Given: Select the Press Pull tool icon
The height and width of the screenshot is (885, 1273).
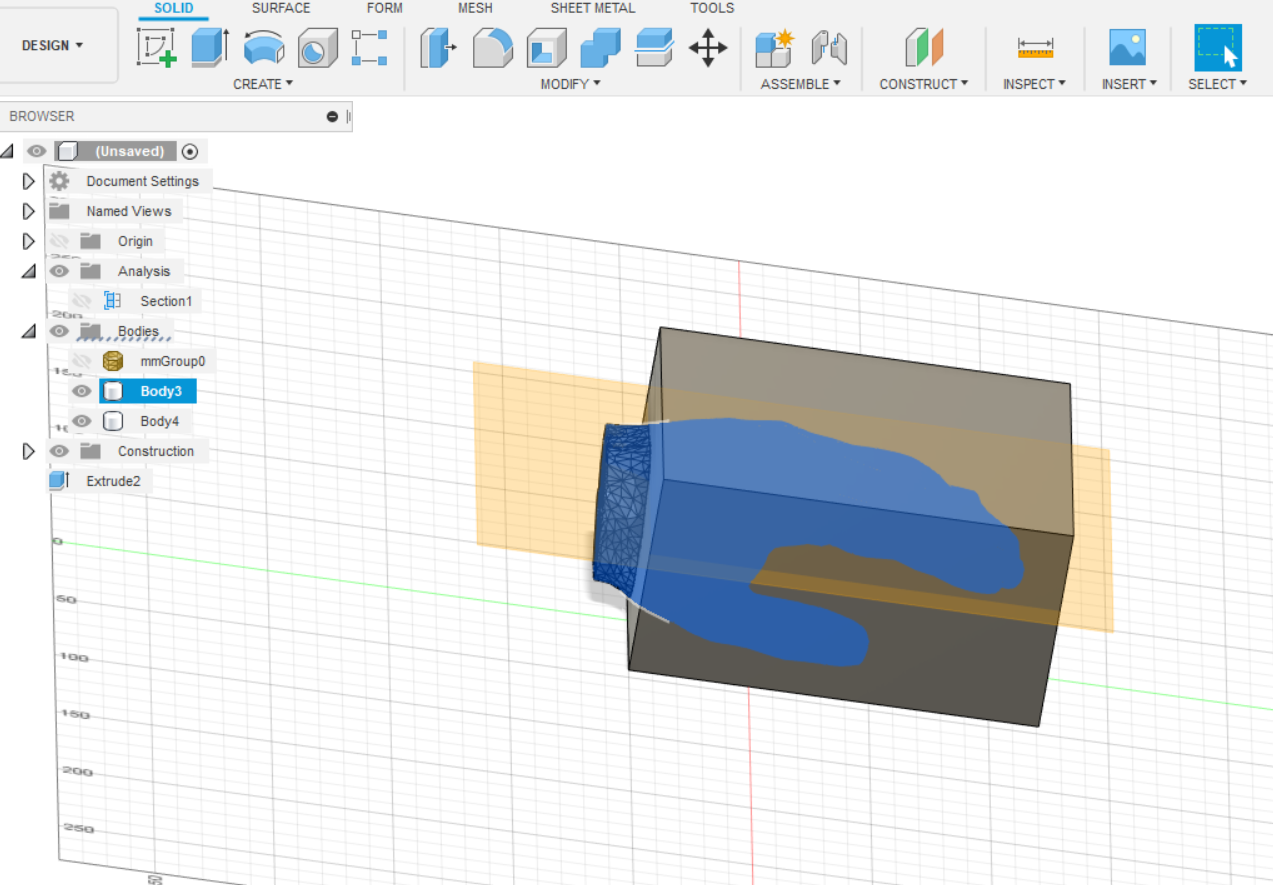Looking at the screenshot, I should [x=438, y=48].
